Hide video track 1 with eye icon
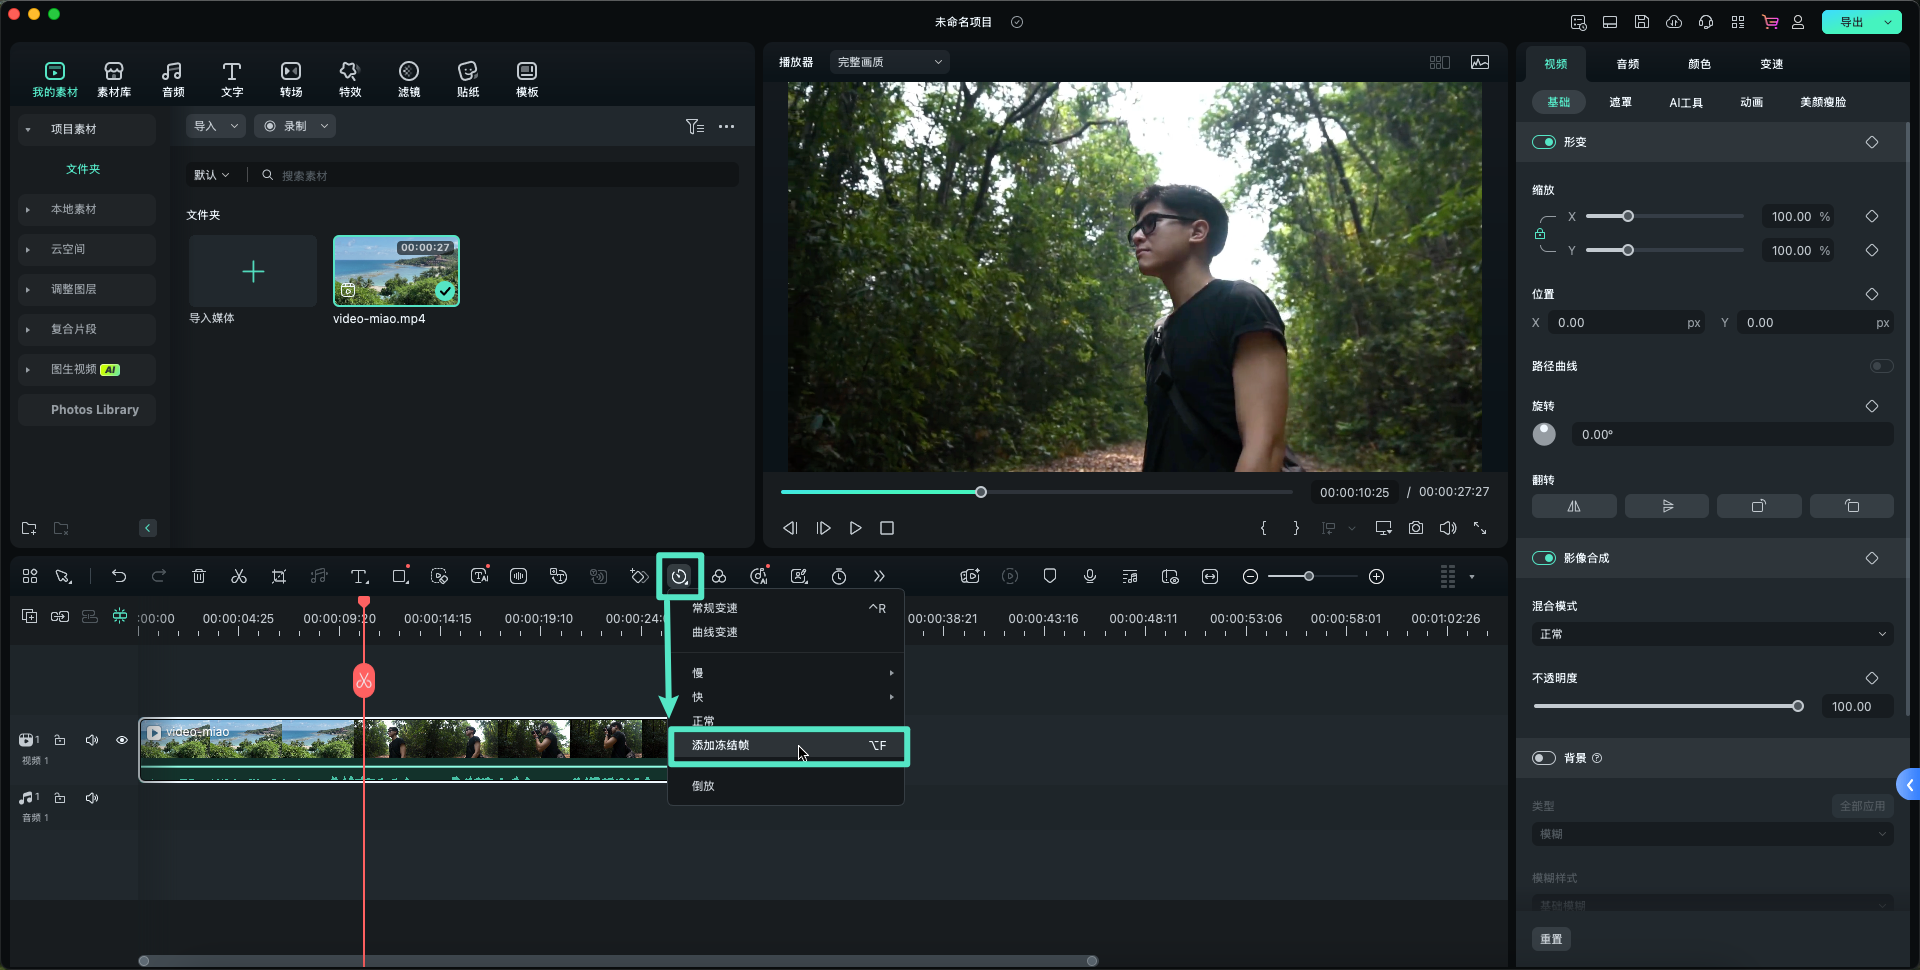 pyautogui.click(x=122, y=740)
